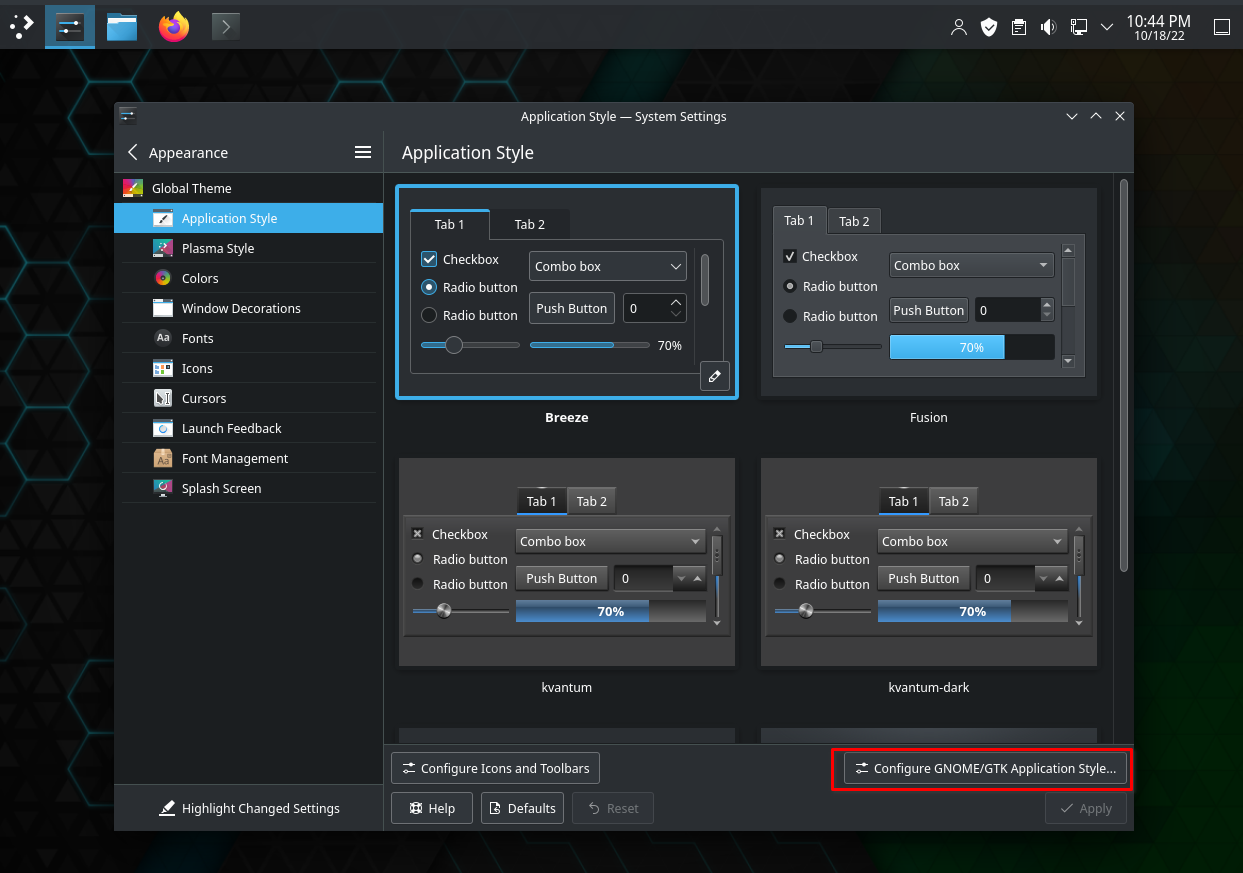Switch to Tab 2 in kvantum-dark preview

click(x=954, y=501)
